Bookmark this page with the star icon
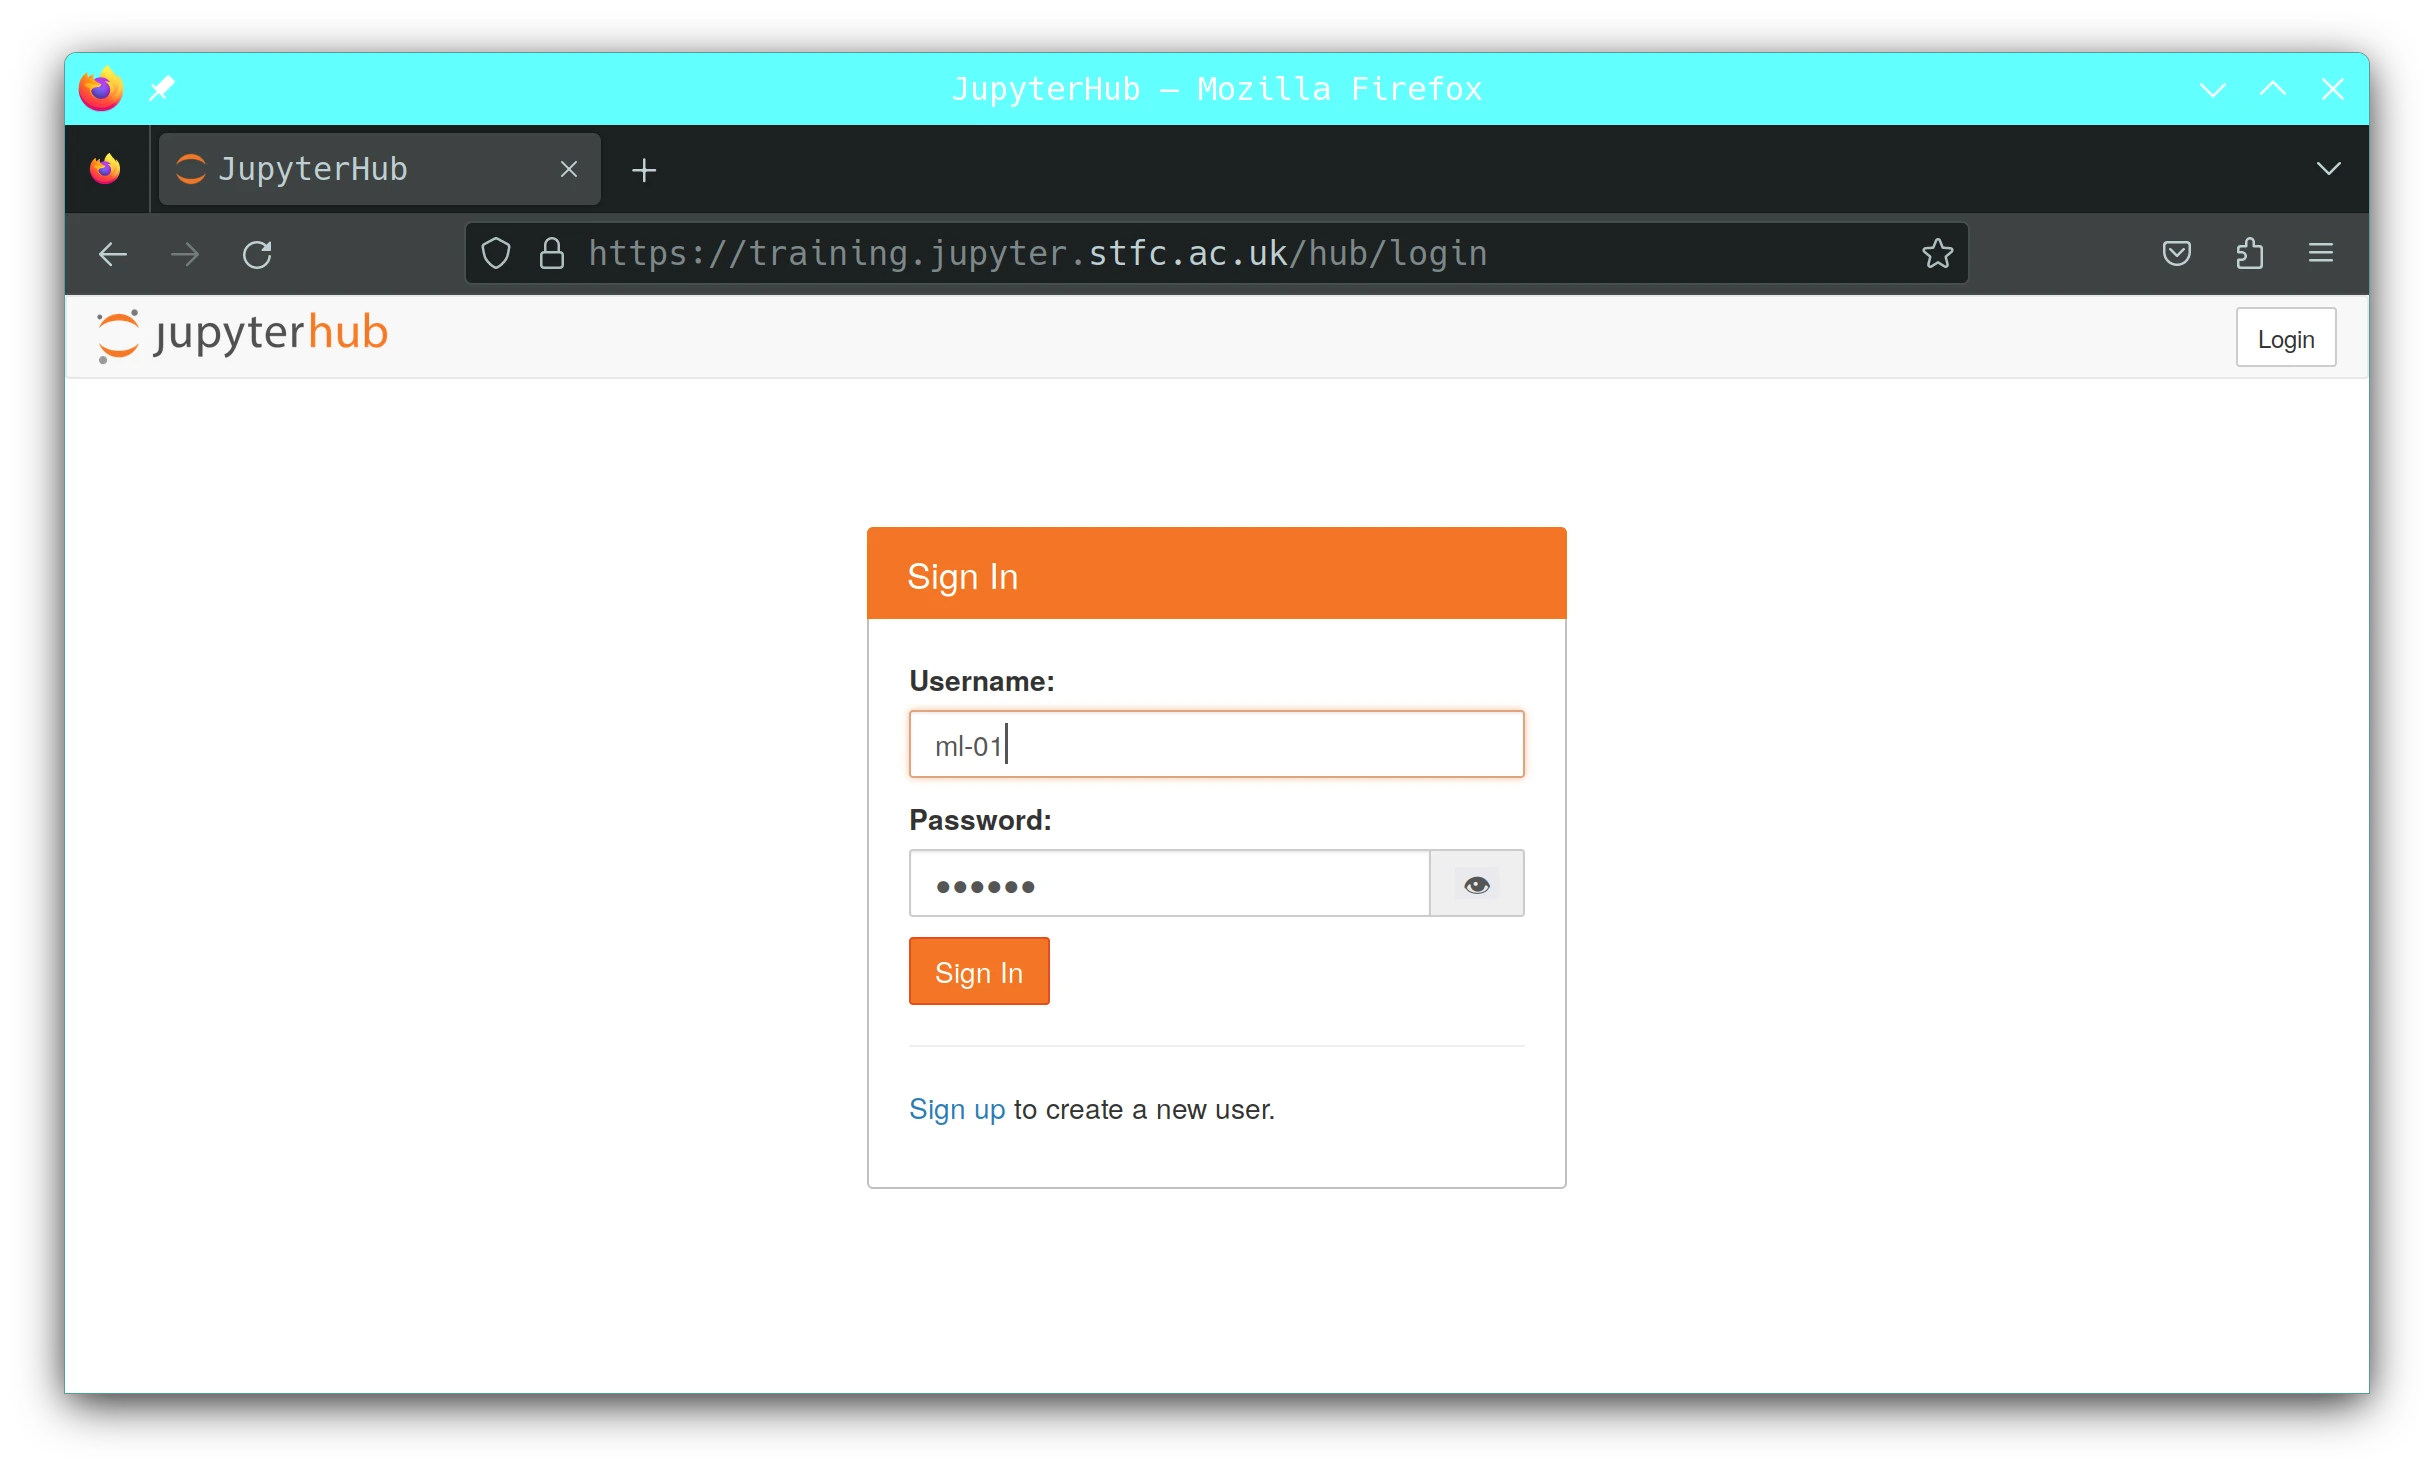 [x=1937, y=254]
